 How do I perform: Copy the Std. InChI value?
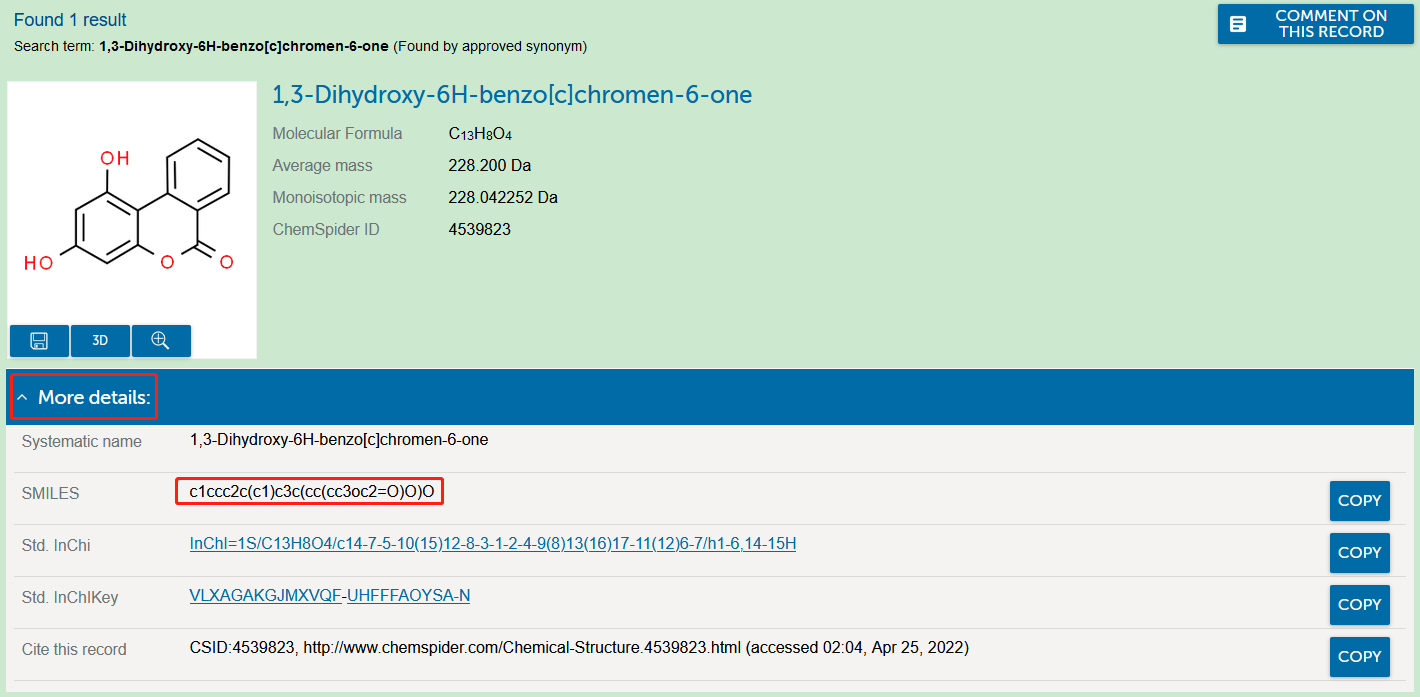click(1359, 553)
